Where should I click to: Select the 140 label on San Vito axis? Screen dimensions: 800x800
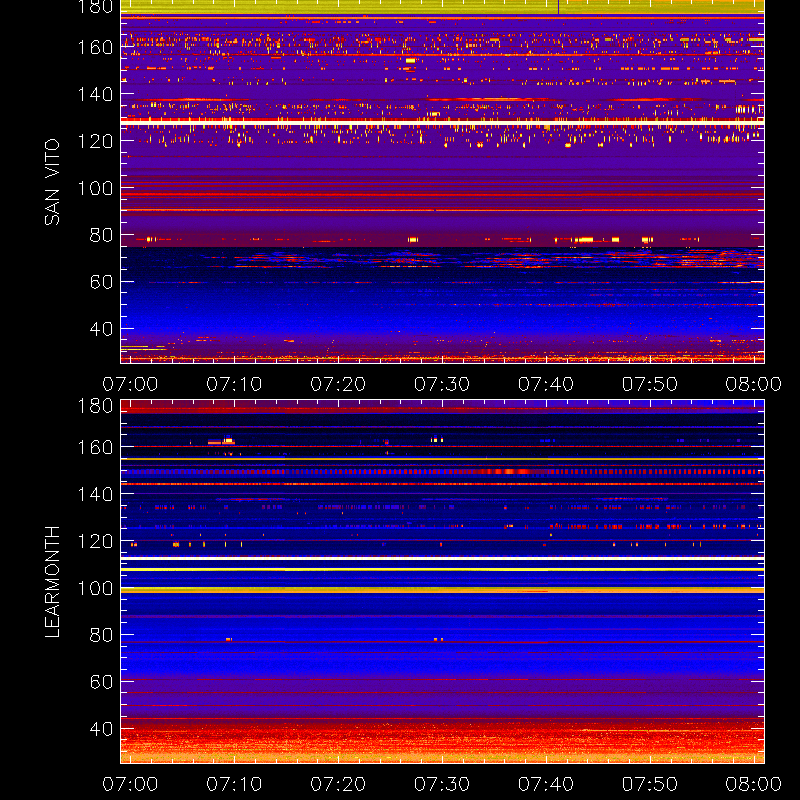tap(95, 94)
